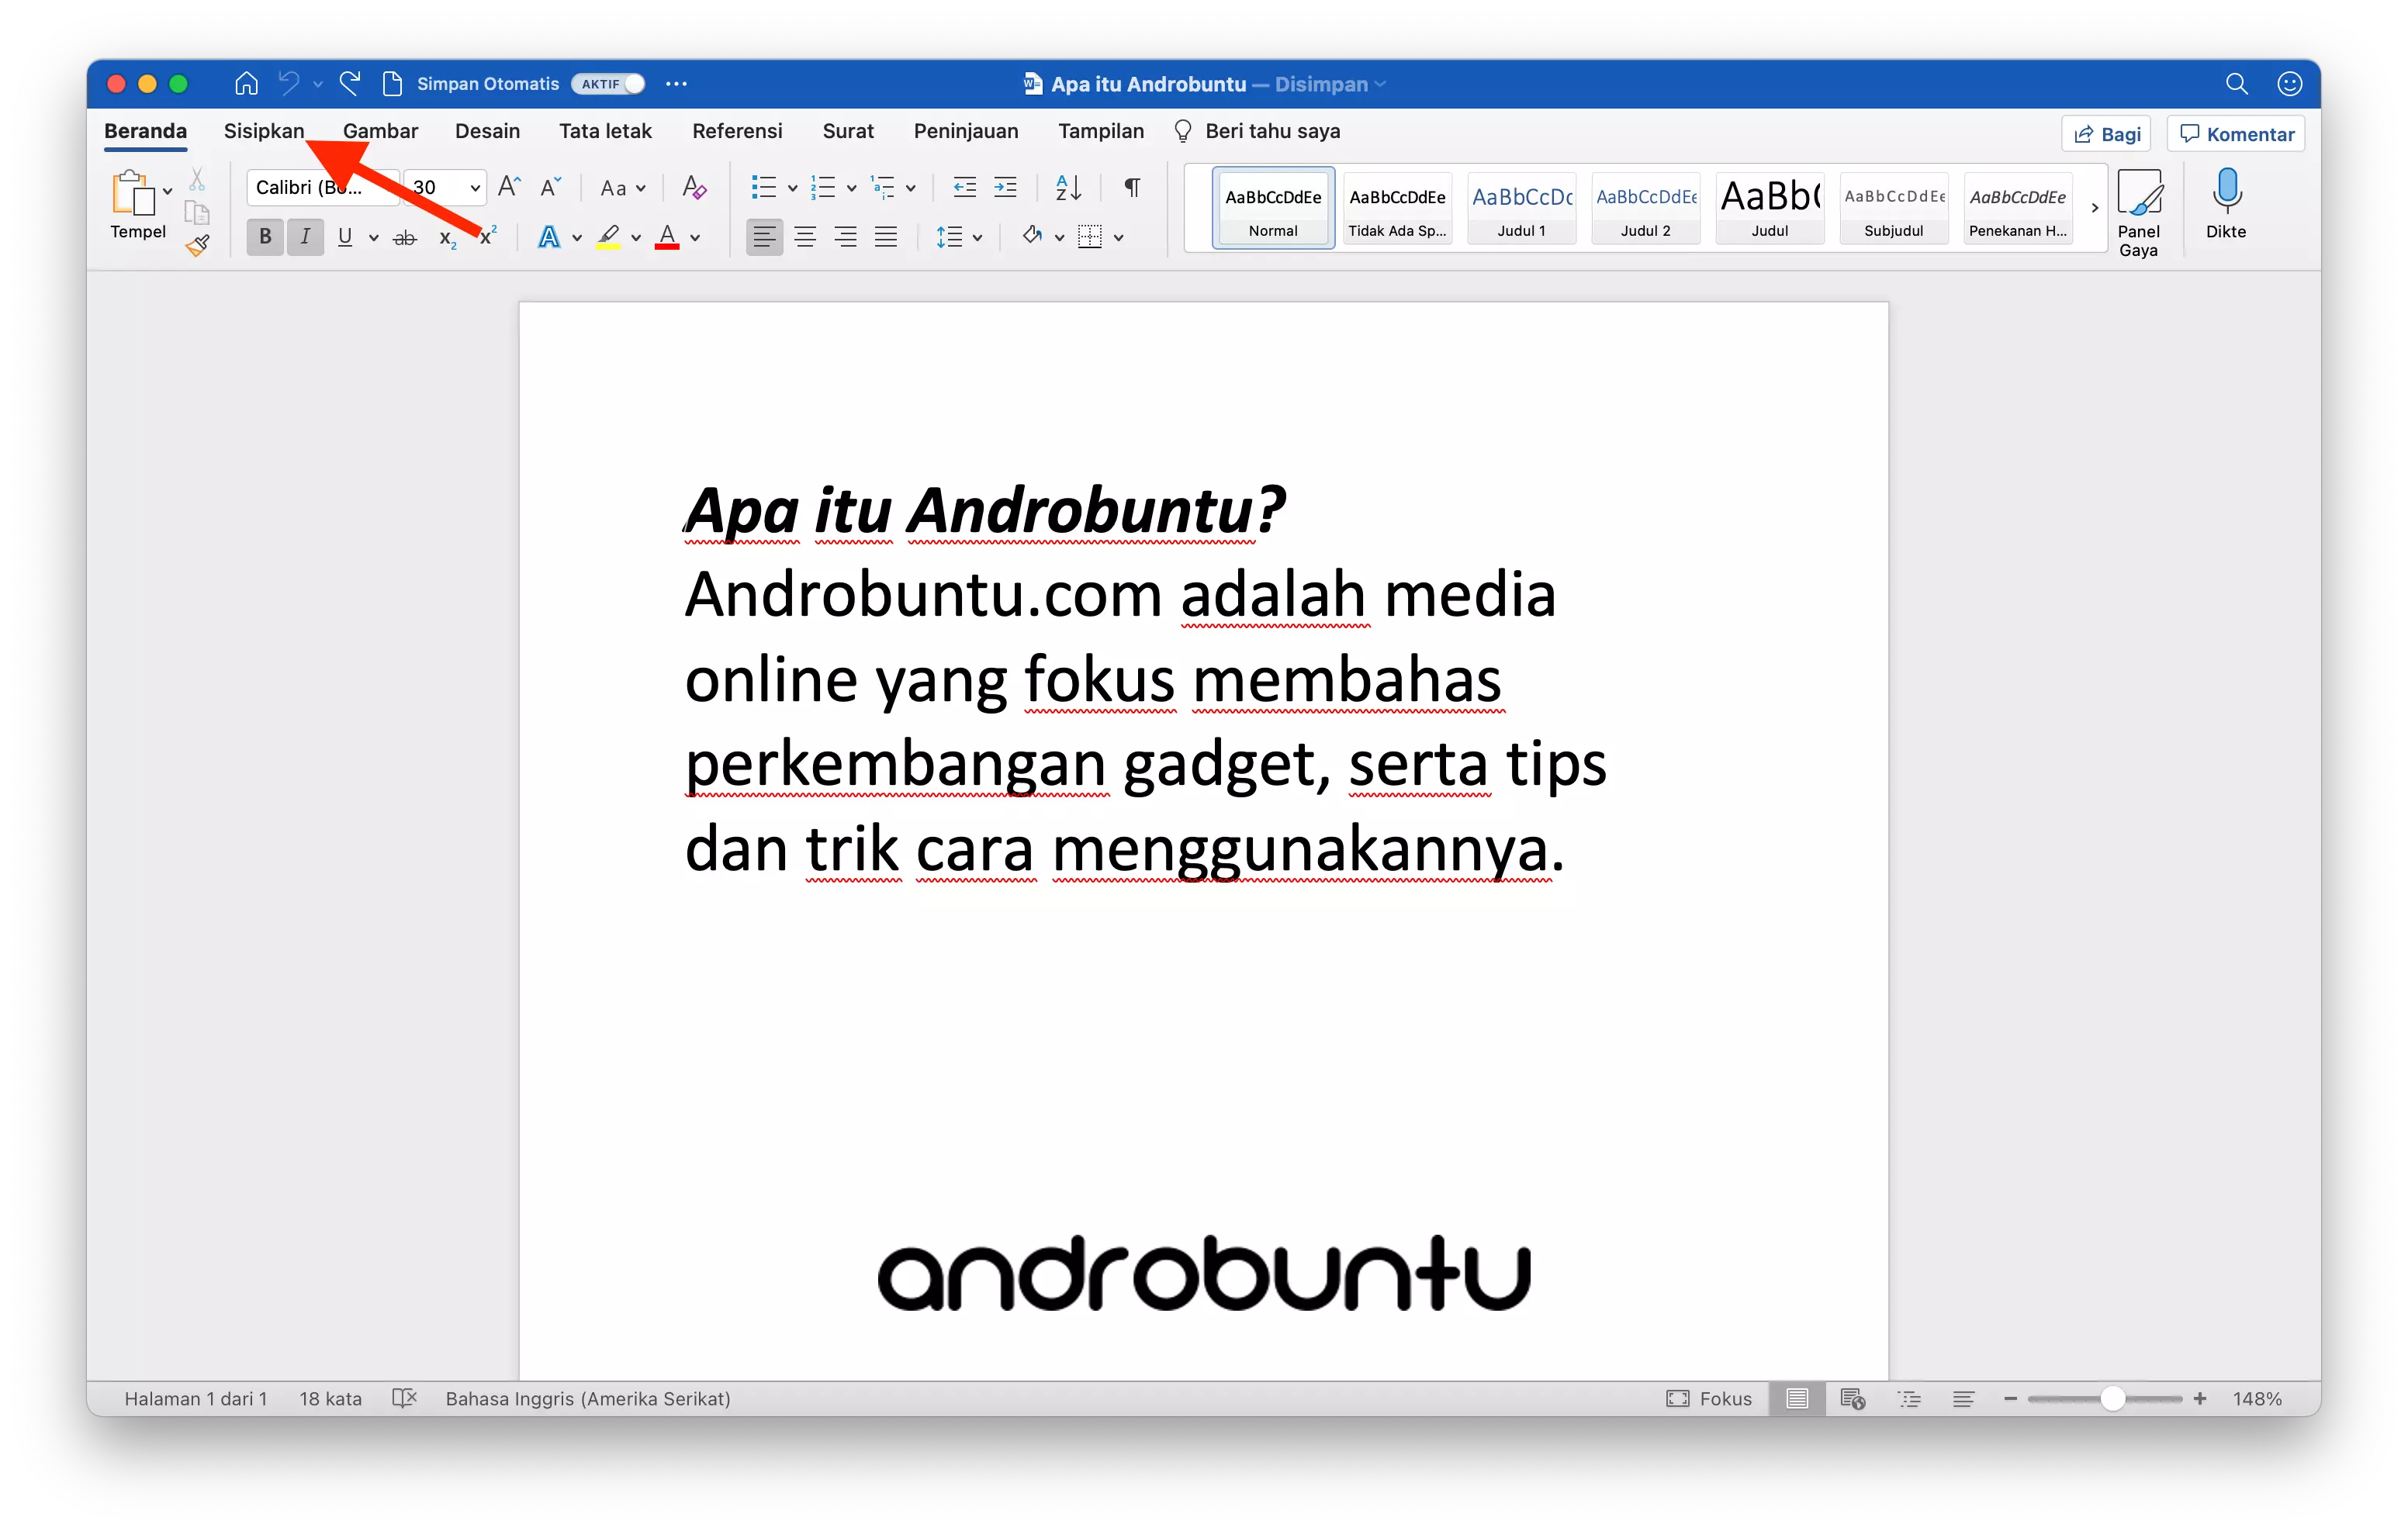Image resolution: width=2408 pixels, height=1531 pixels.
Task: Toggle italic formatting
Action: click(304, 236)
